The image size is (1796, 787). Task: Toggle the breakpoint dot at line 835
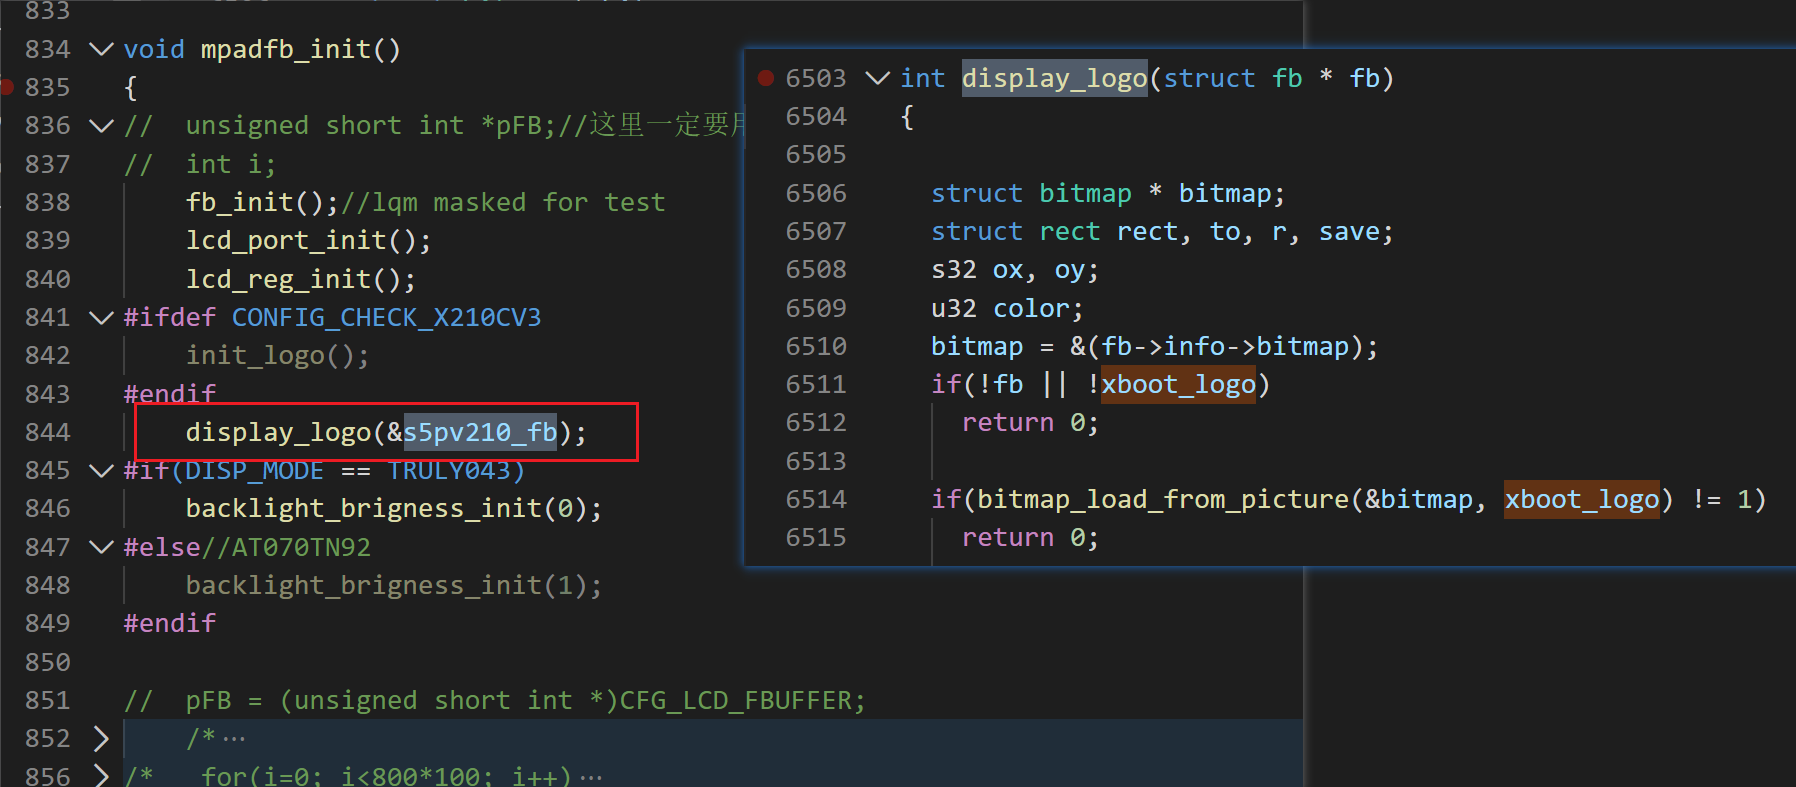pyautogui.click(x=7, y=87)
